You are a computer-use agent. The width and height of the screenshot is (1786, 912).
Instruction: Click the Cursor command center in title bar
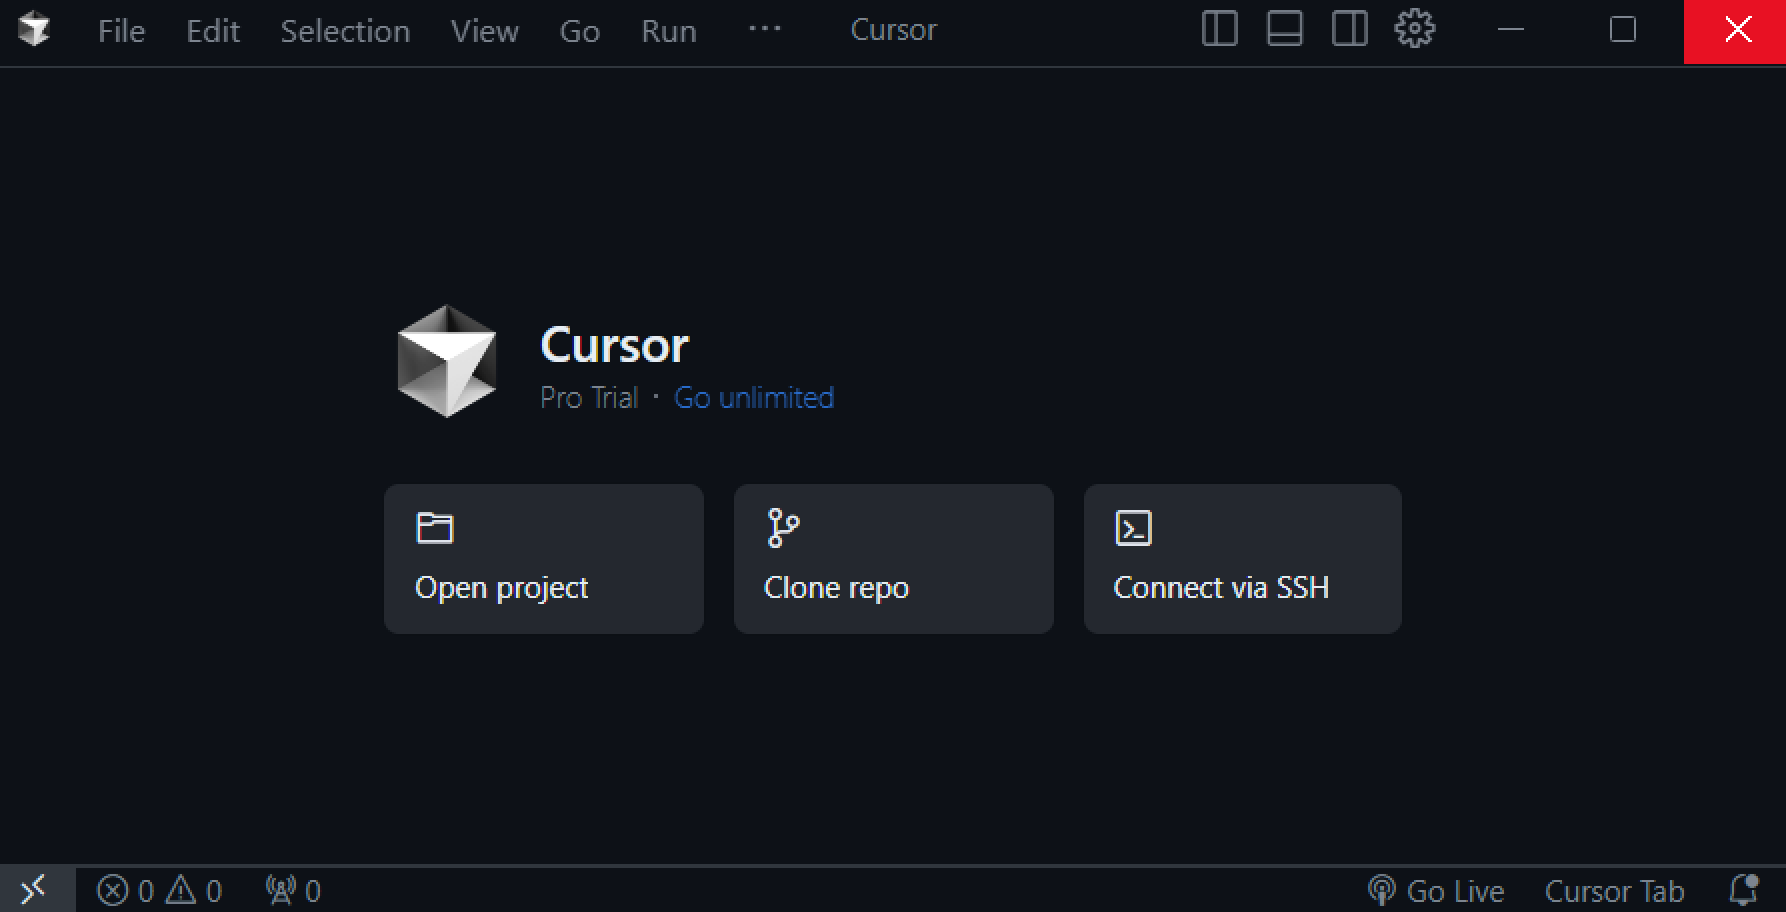pos(892,29)
